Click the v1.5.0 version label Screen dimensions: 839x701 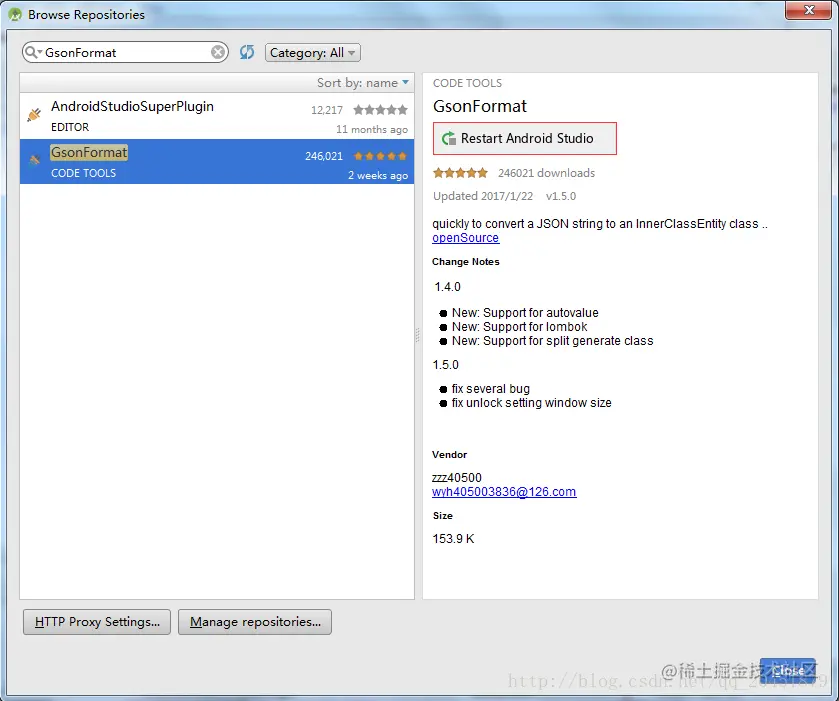(x=561, y=196)
